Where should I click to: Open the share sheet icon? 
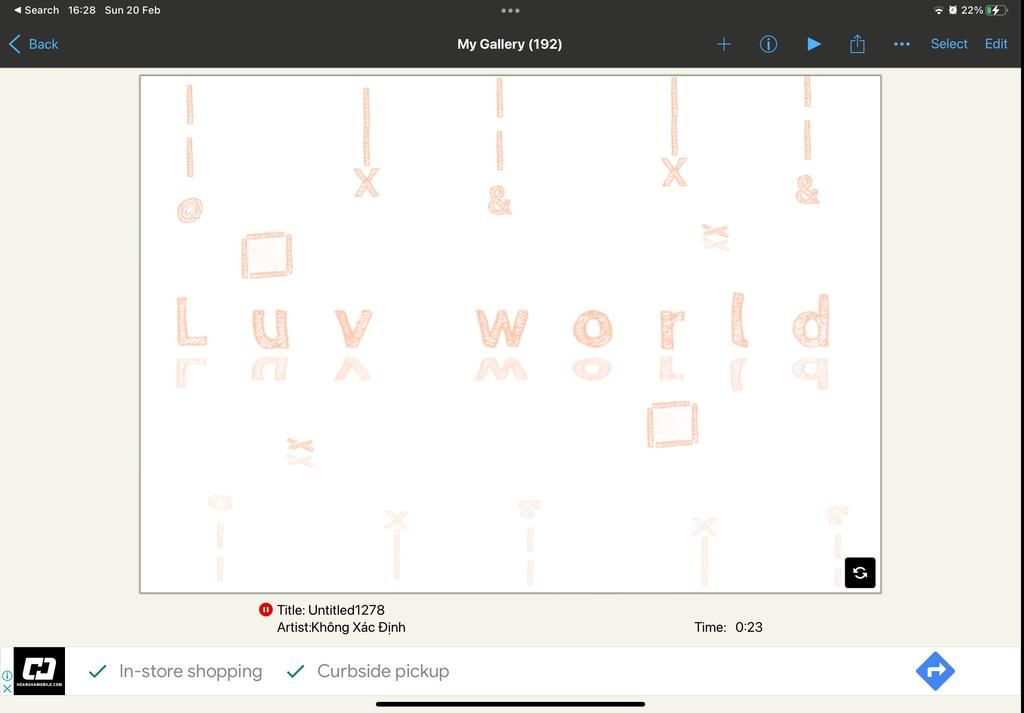click(857, 44)
